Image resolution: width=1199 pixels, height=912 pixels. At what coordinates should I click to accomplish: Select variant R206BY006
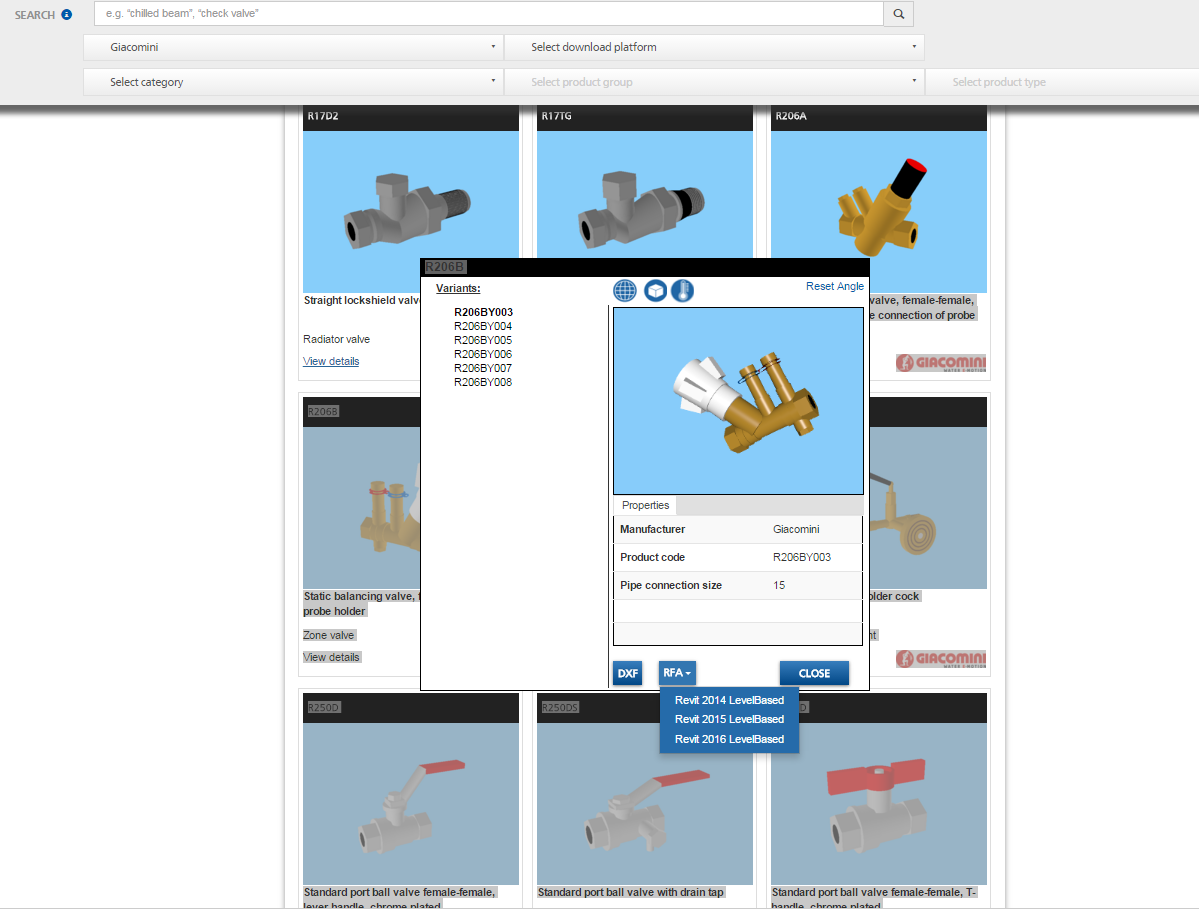(483, 354)
